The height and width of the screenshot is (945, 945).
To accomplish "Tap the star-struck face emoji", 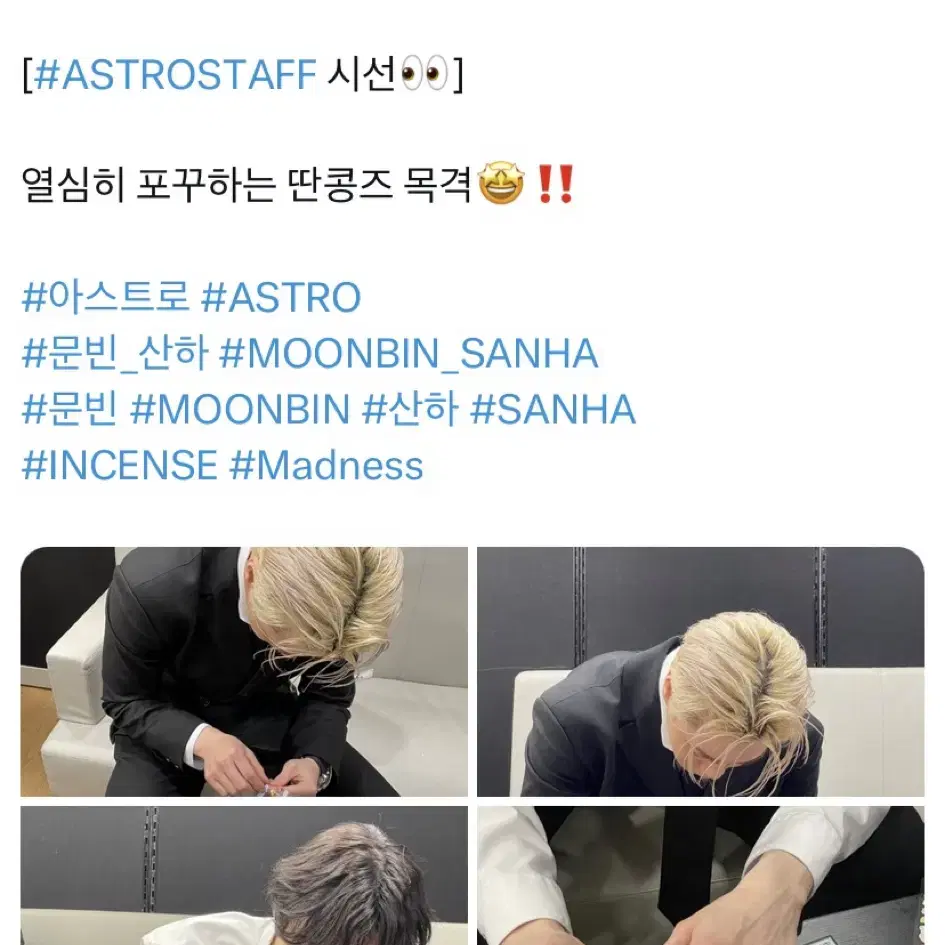I will pyautogui.click(x=501, y=184).
